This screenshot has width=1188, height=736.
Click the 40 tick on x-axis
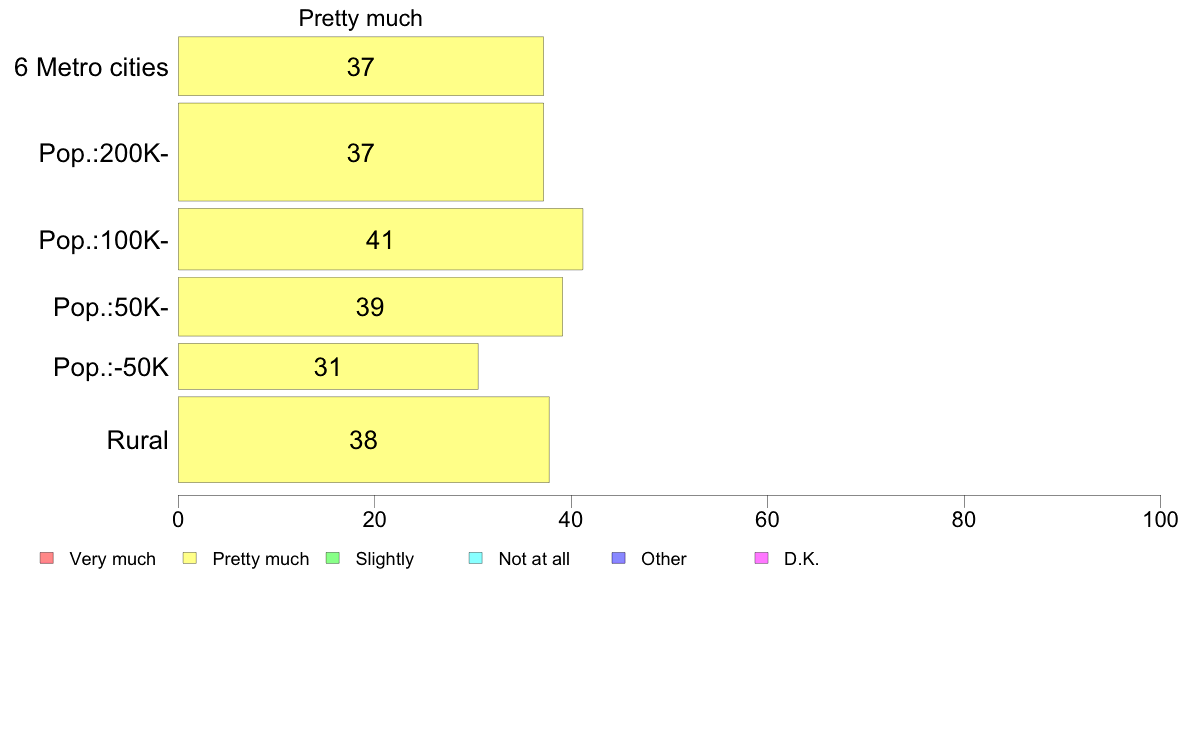point(571,519)
